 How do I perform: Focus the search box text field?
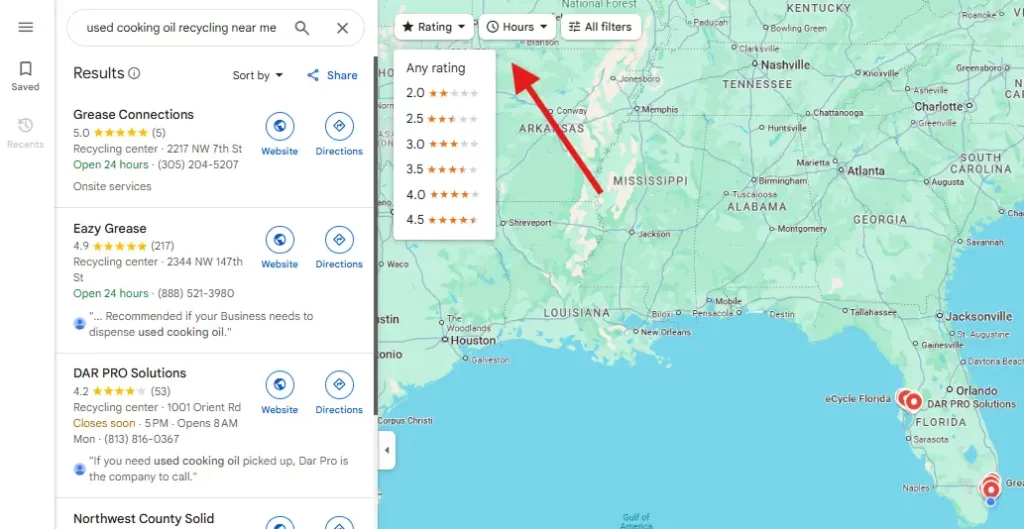(x=181, y=28)
